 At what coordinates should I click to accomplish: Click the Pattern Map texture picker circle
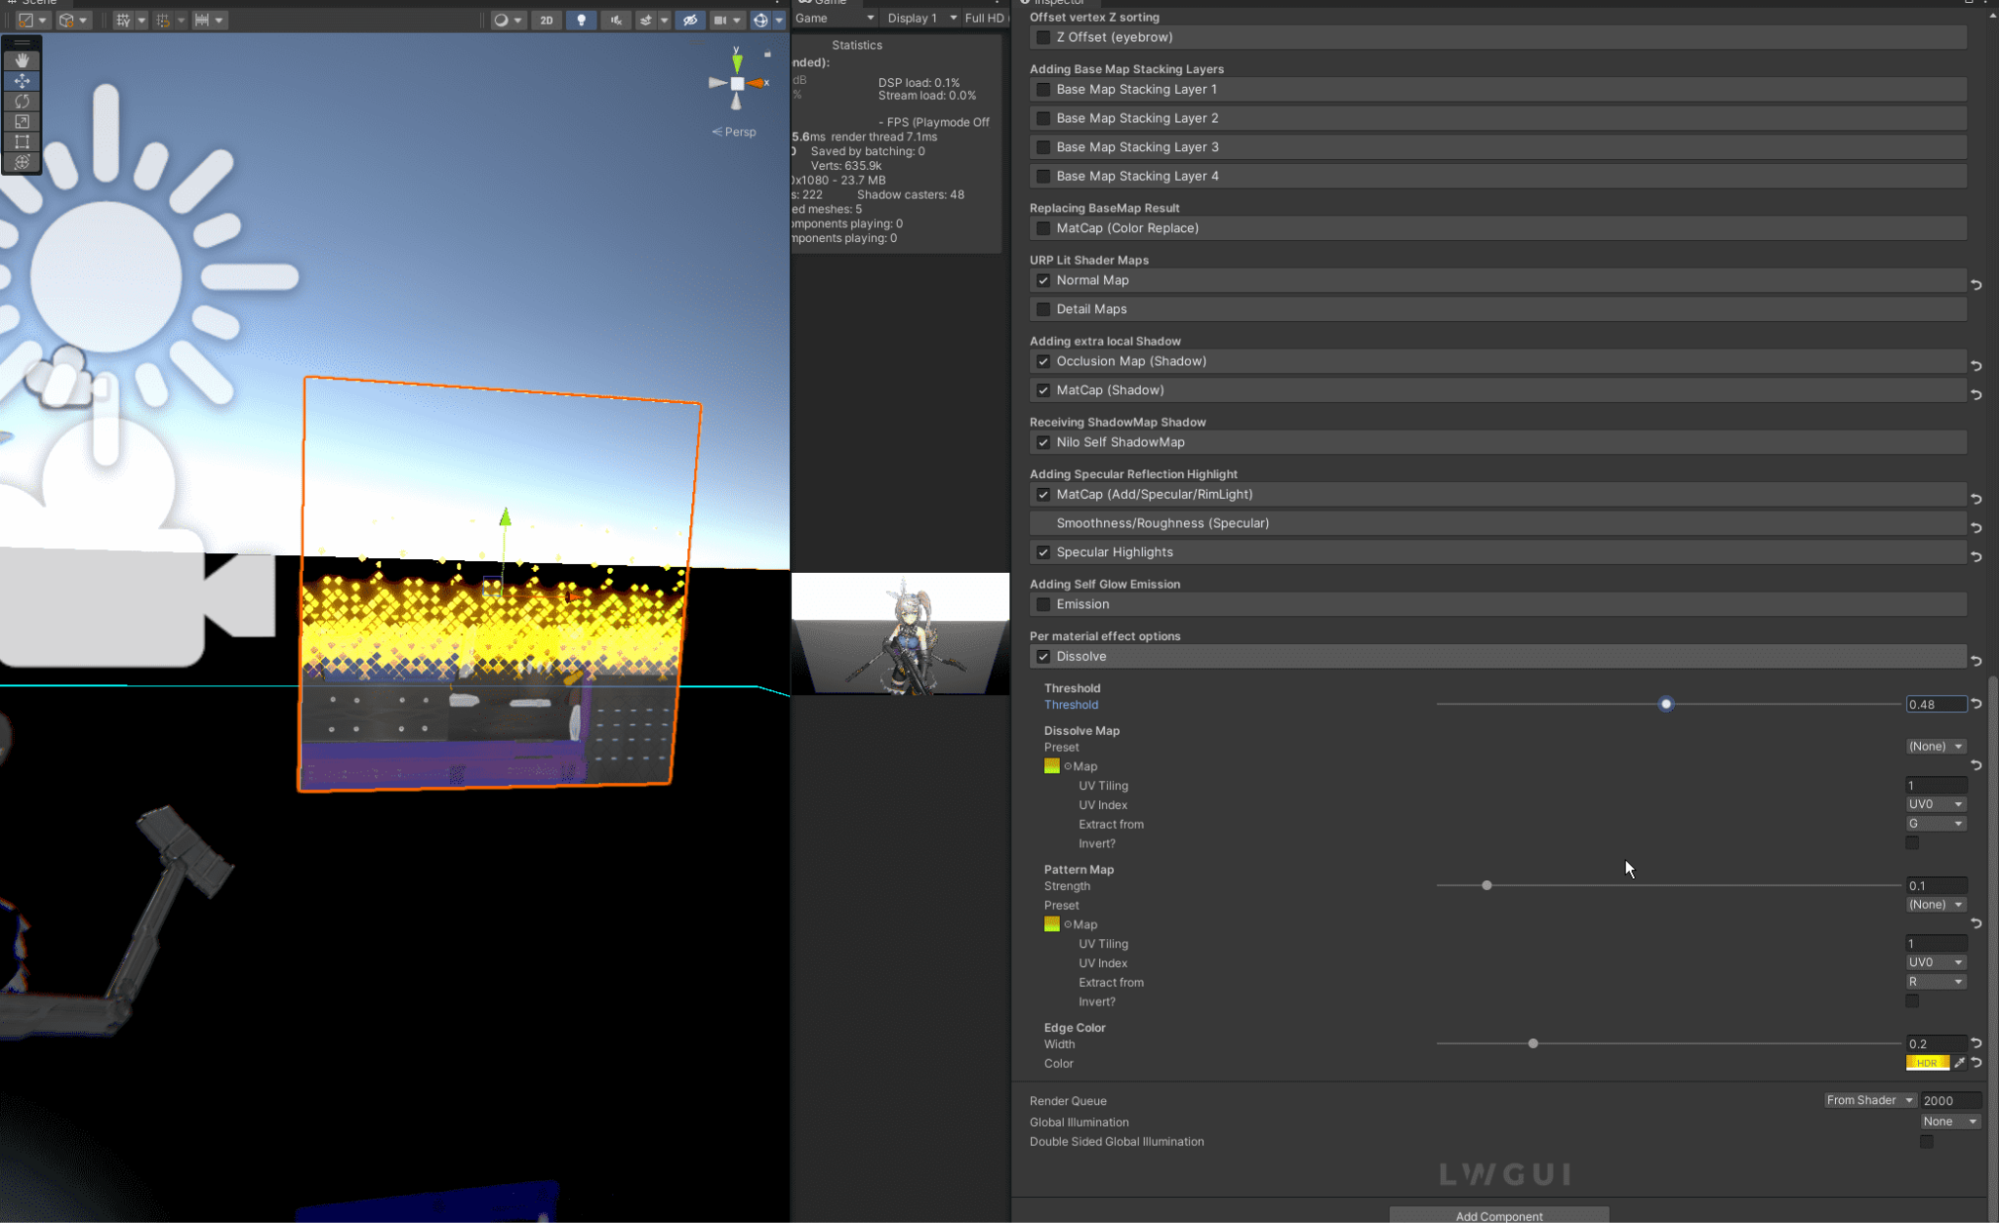click(x=1067, y=924)
